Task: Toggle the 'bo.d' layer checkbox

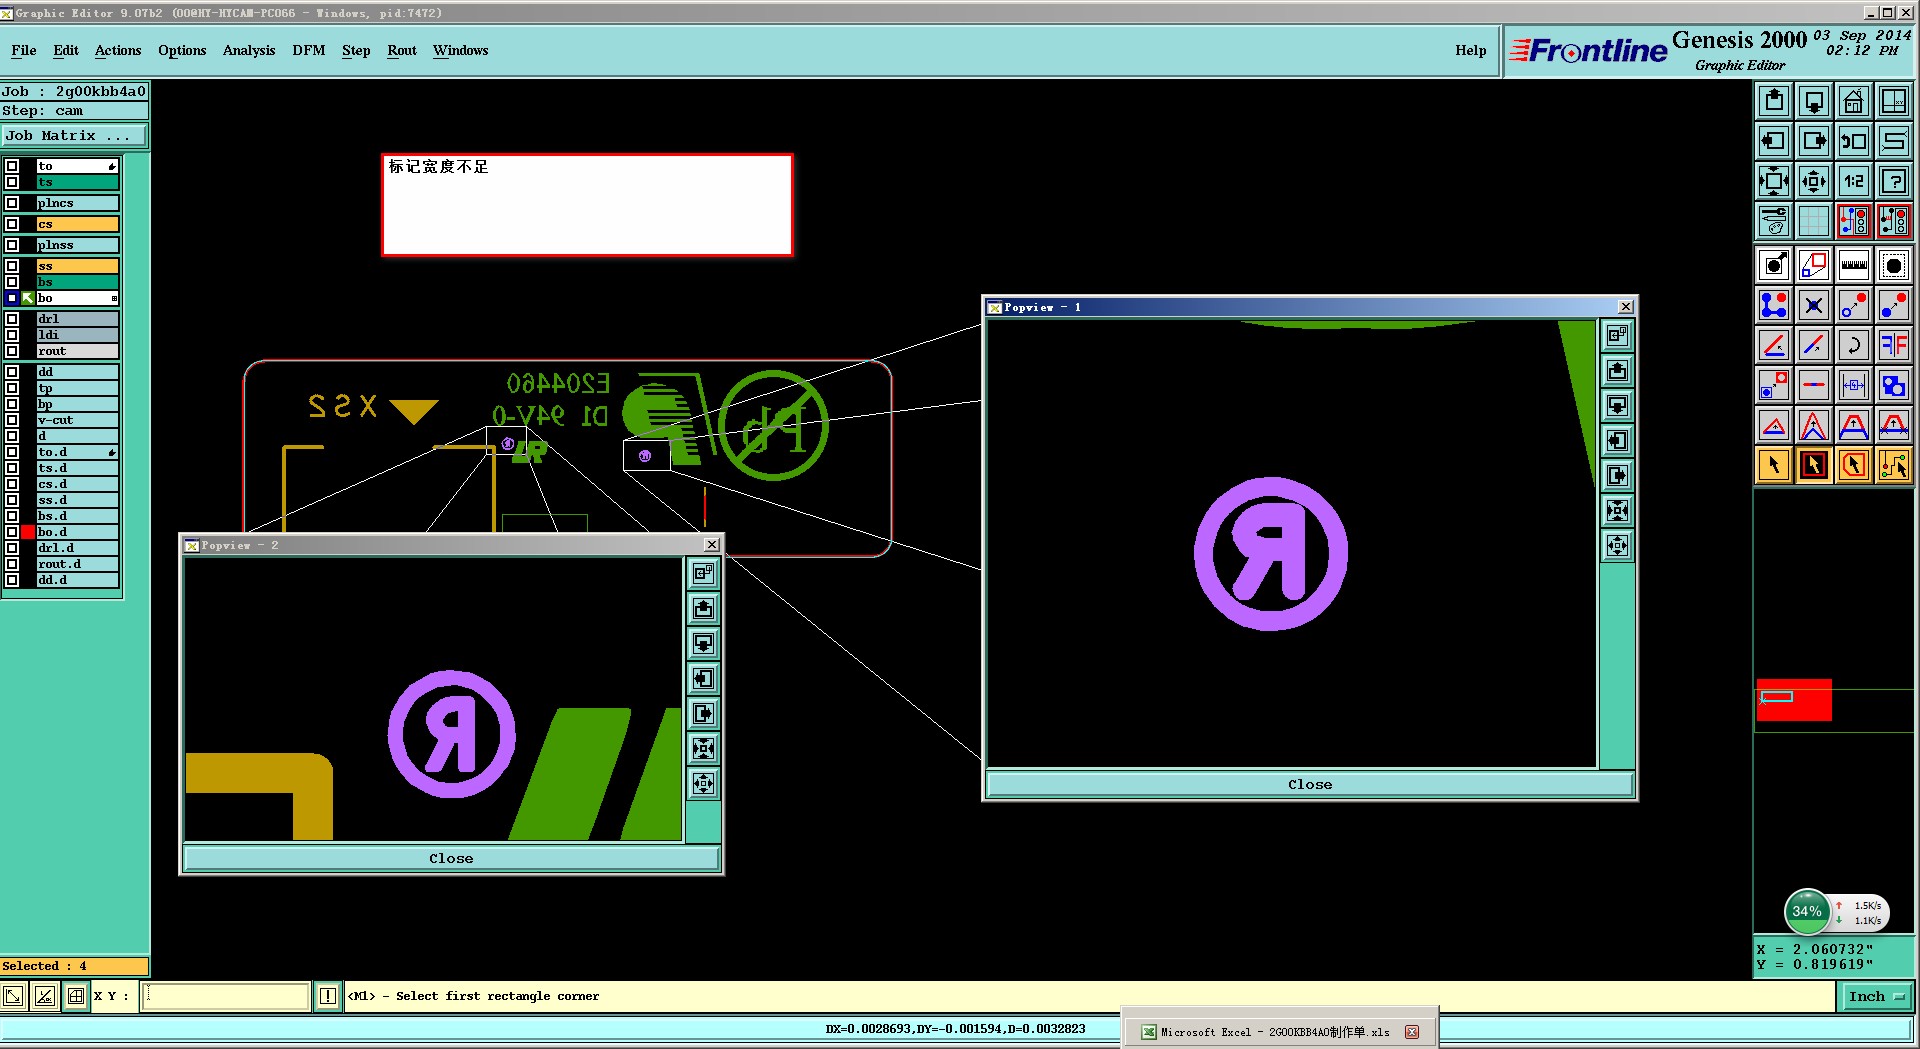Action: pos(12,532)
